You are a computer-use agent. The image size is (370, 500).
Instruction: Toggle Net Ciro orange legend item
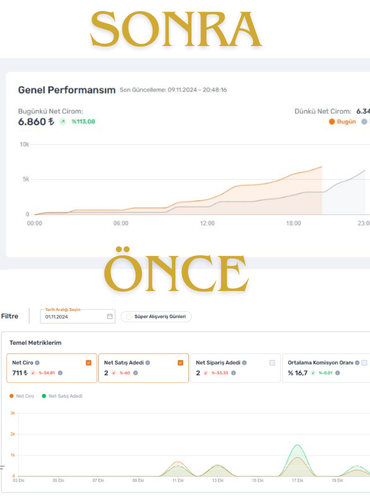click(22, 396)
